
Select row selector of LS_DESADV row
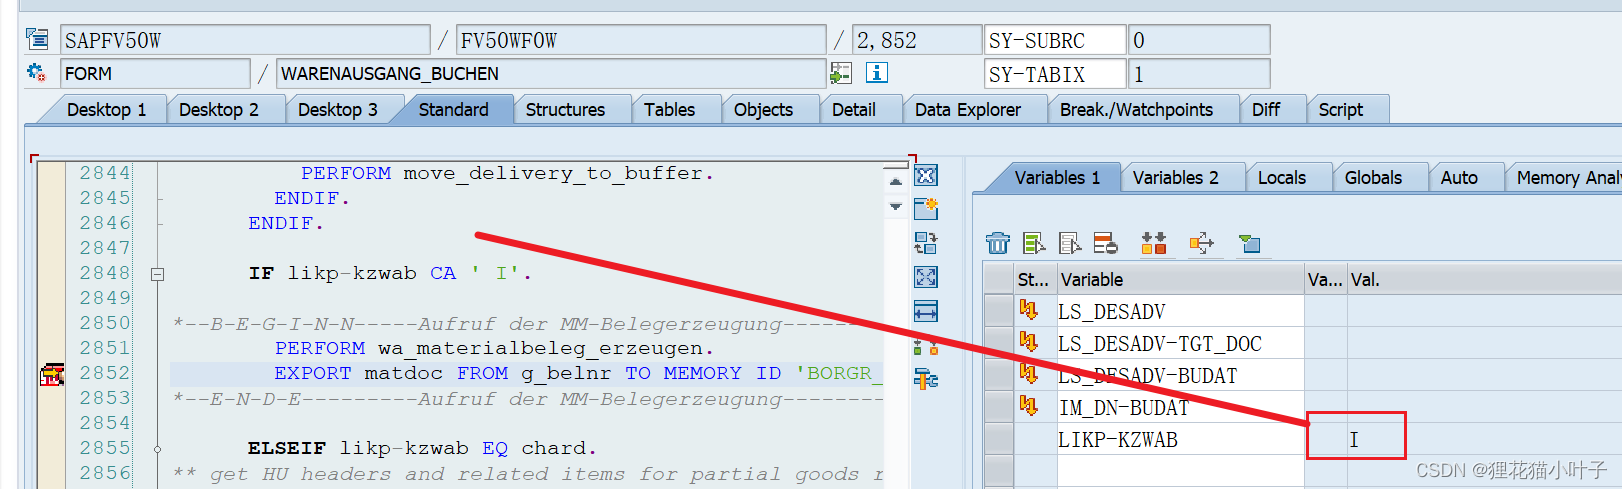pyautogui.click(x=999, y=311)
